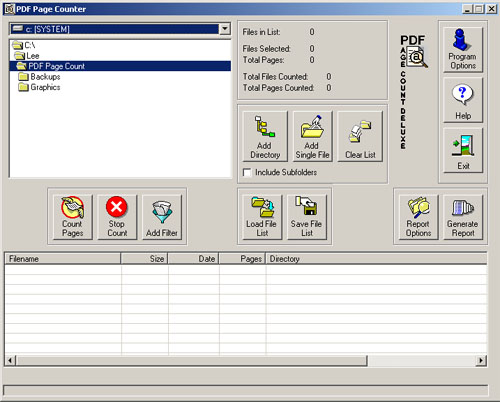Click the Total Pages Counted label
Image resolution: width=500 pixels, height=402 pixels.
pyautogui.click(x=278, y=88)
